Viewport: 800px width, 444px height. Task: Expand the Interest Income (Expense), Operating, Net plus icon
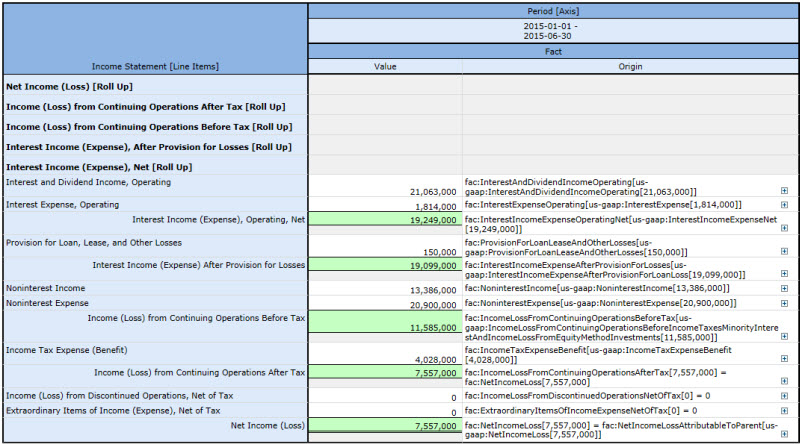[x=784, y=228]
